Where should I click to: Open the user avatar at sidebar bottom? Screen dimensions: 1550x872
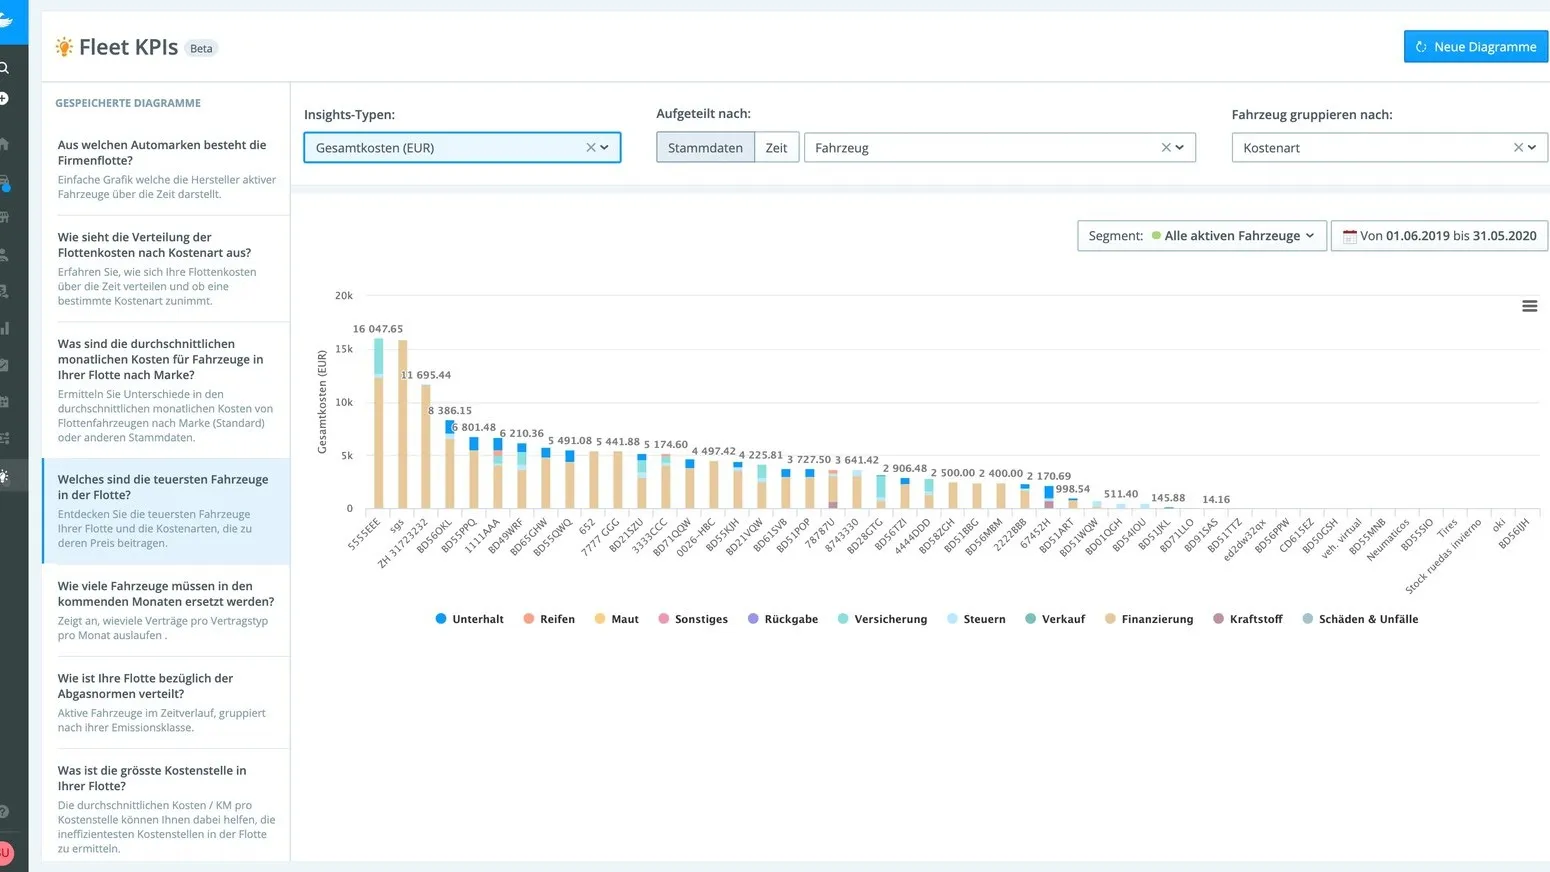coord(5,853)
